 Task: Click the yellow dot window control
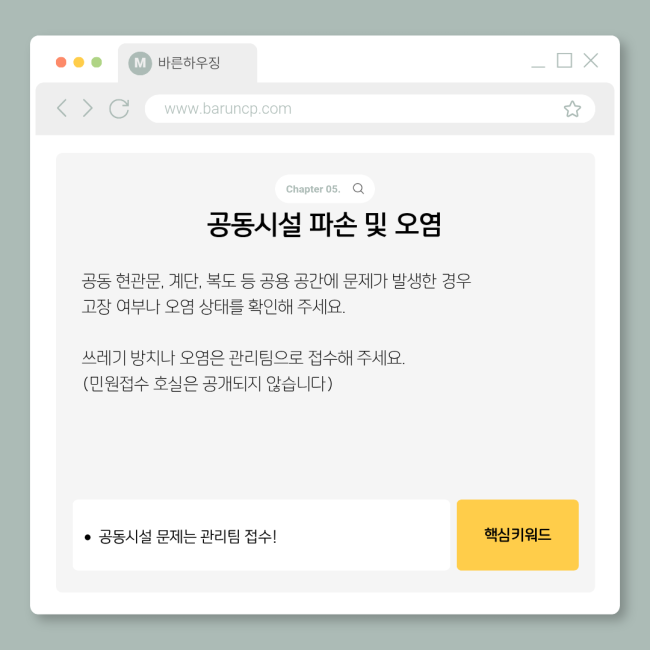coord(79,62)
